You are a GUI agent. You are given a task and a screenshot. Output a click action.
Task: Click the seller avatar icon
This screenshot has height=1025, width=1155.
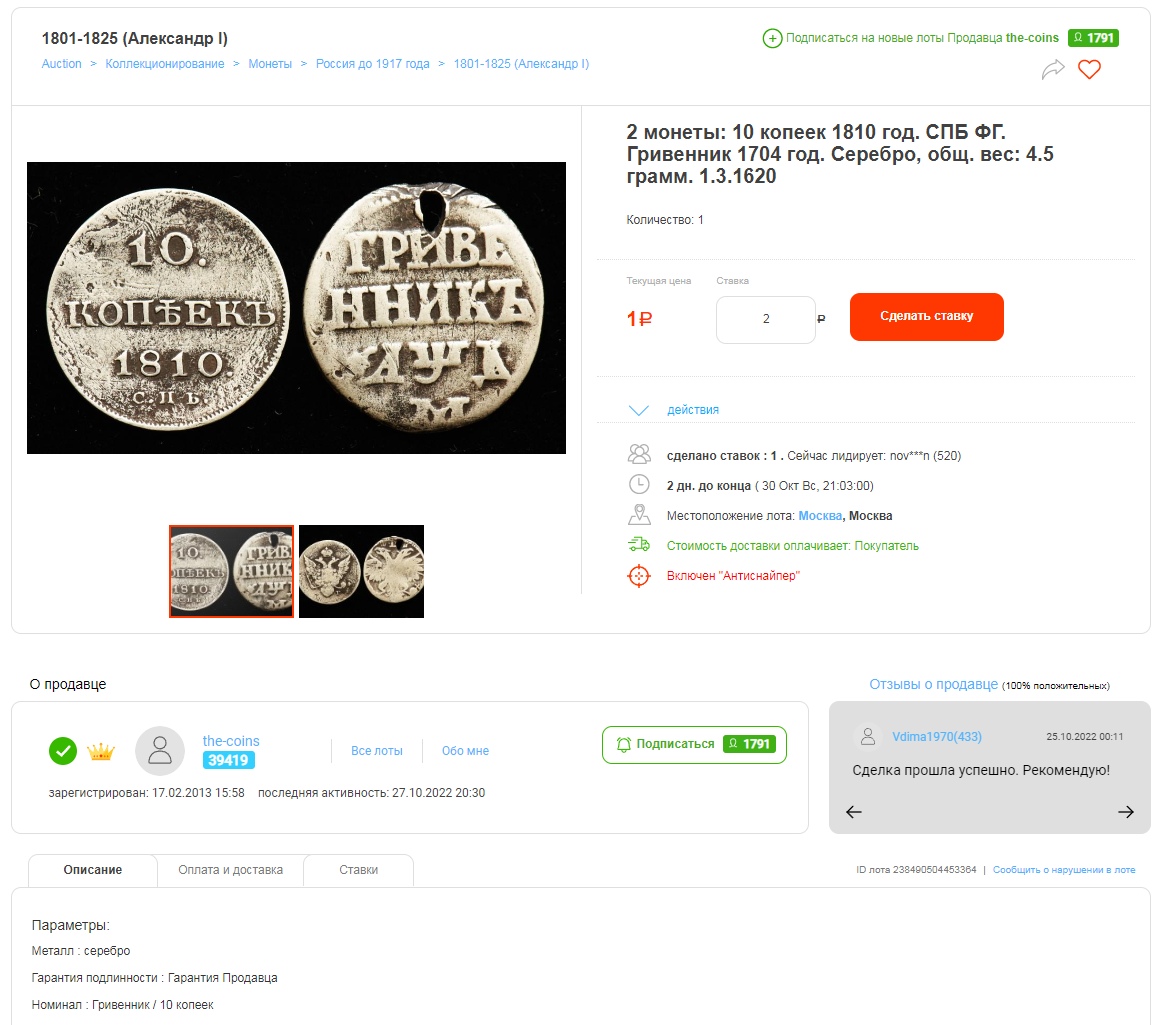pos(160,751)
